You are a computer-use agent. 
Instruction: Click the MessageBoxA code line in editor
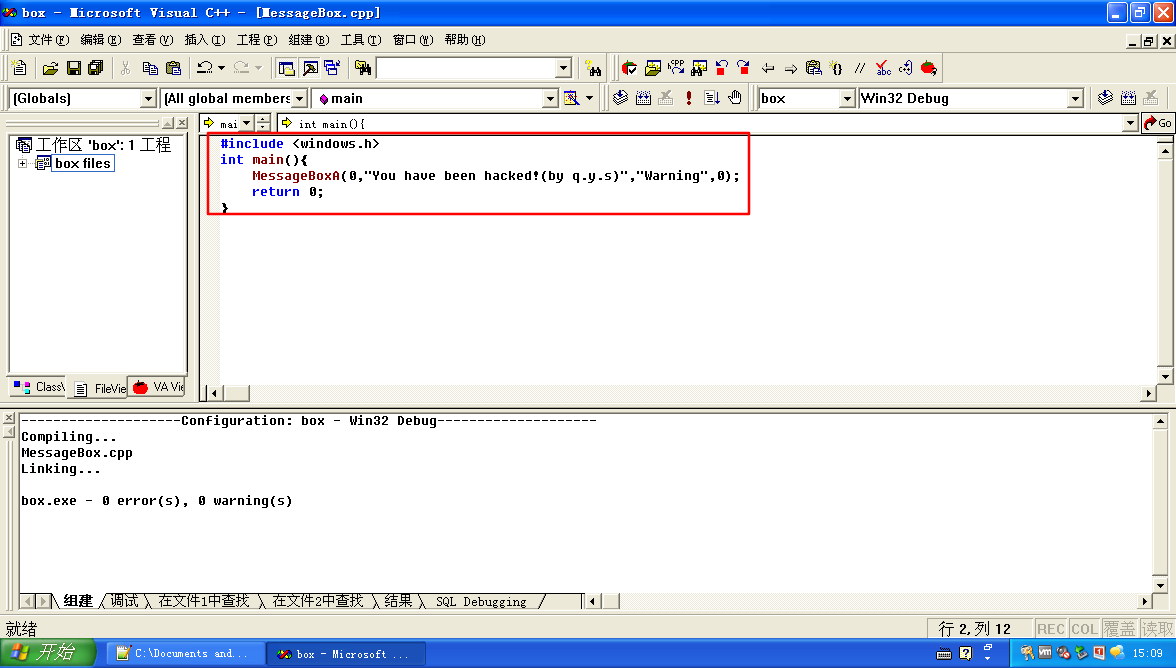(495, 175)
